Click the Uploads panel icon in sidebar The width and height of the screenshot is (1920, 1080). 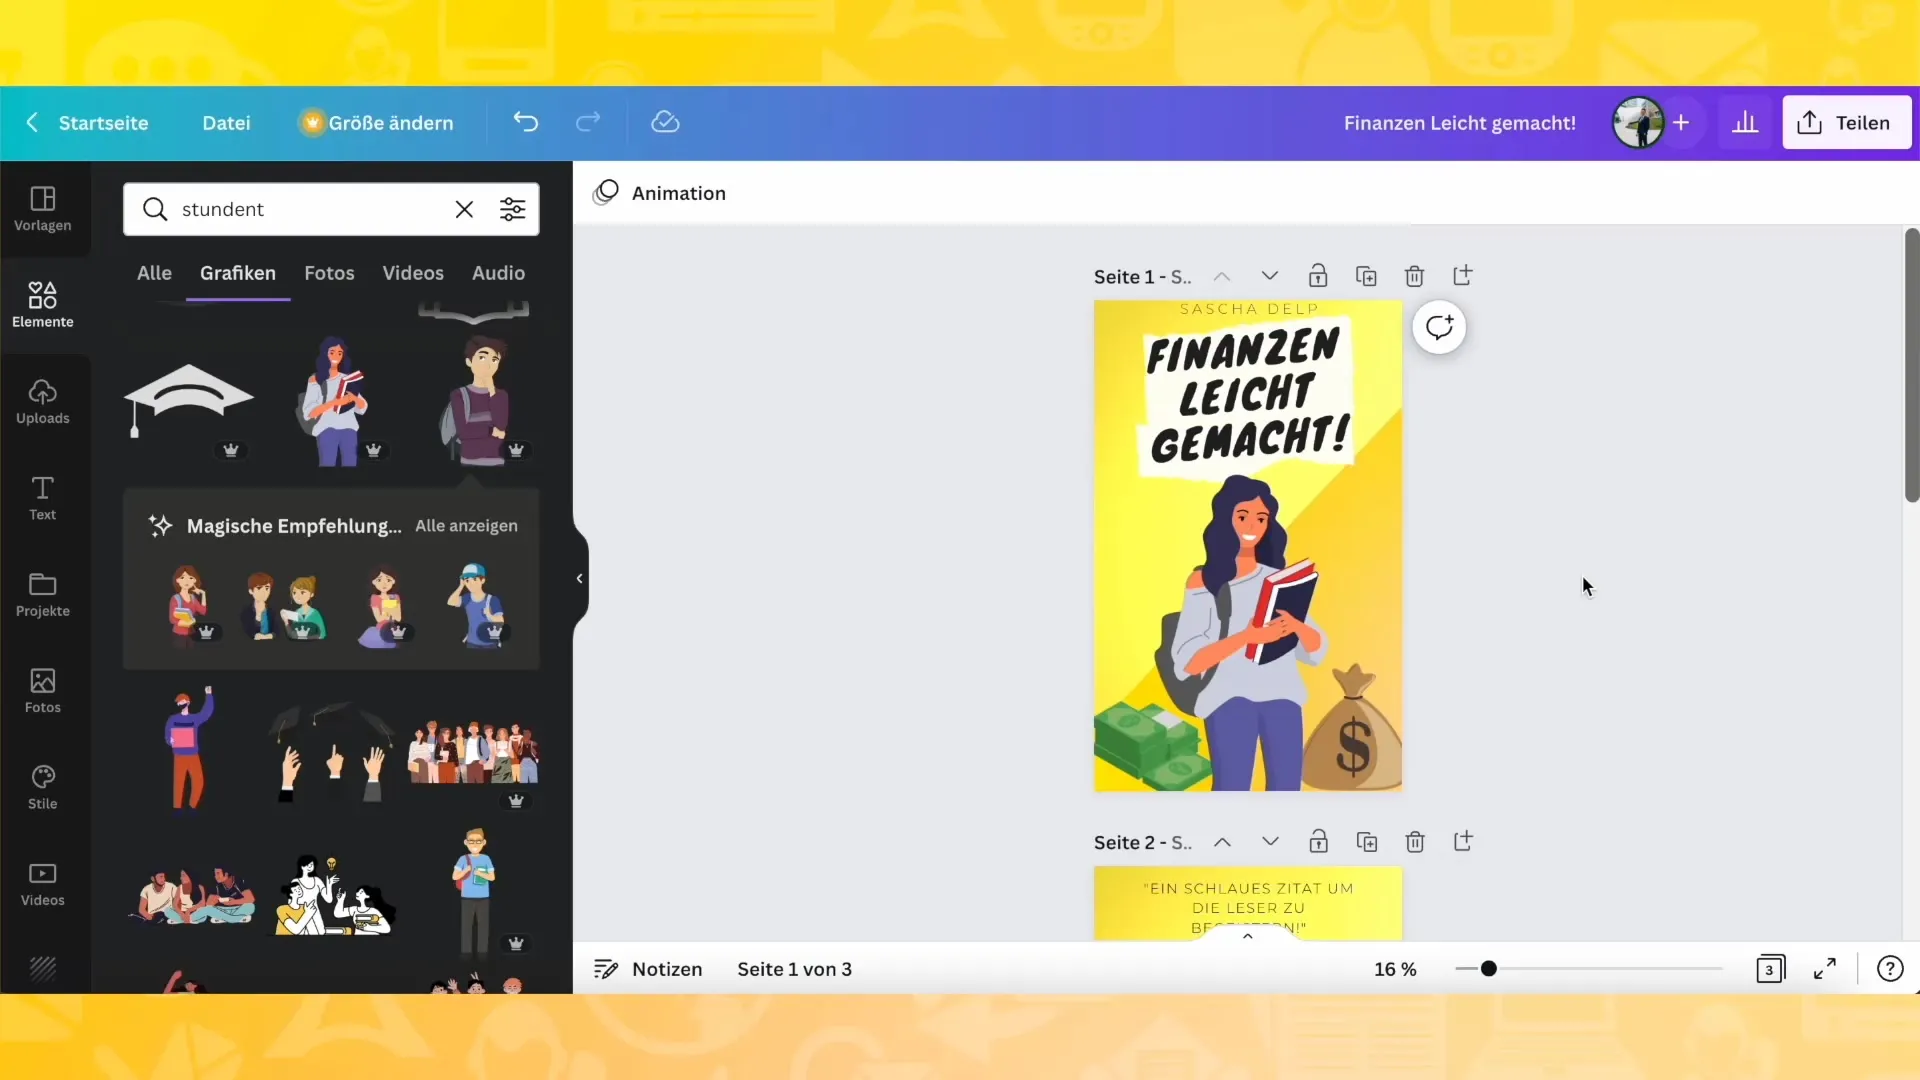42,401
